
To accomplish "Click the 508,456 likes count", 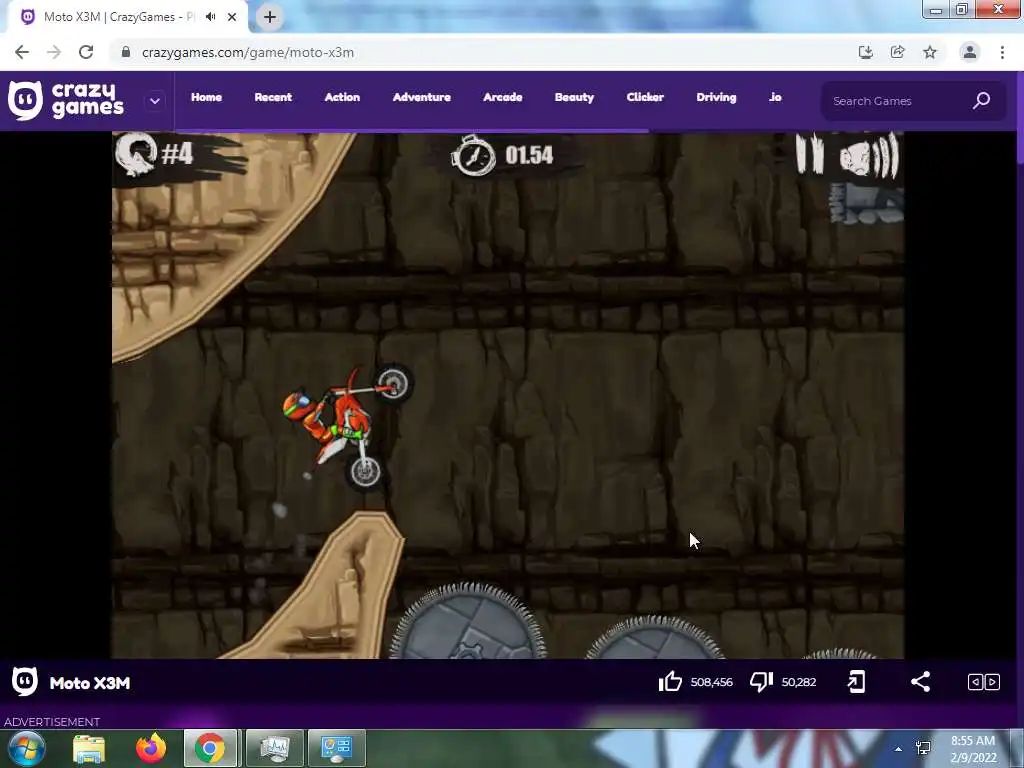I will [x=711, y=682].
